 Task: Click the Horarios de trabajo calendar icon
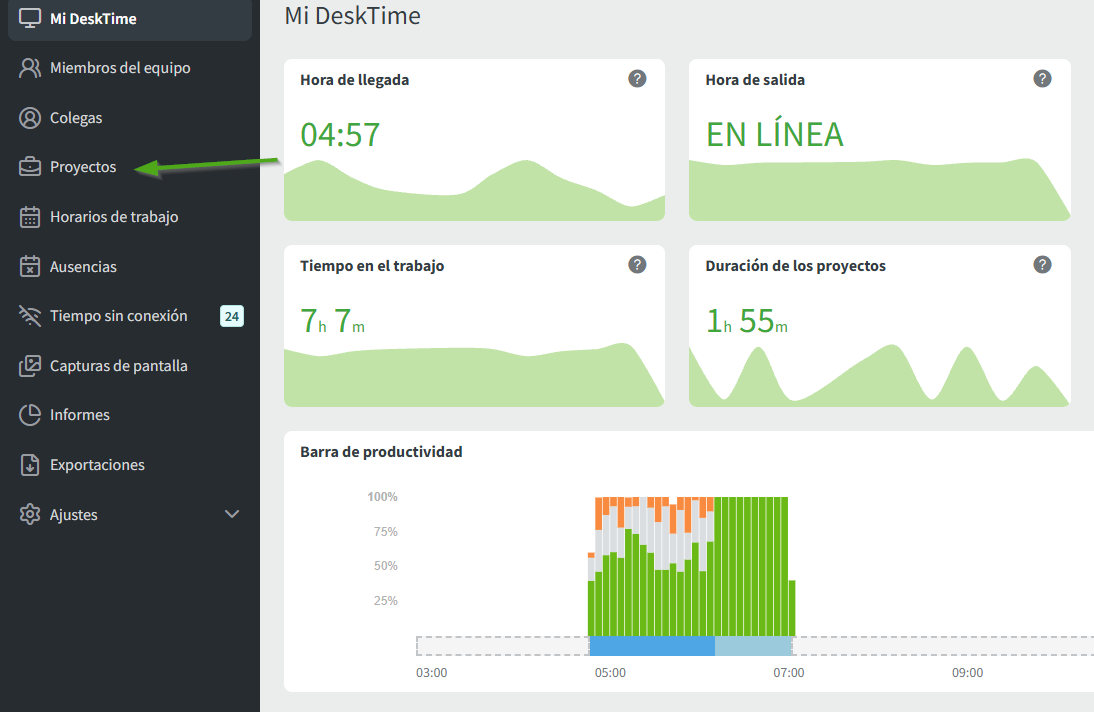pos(30,217)
